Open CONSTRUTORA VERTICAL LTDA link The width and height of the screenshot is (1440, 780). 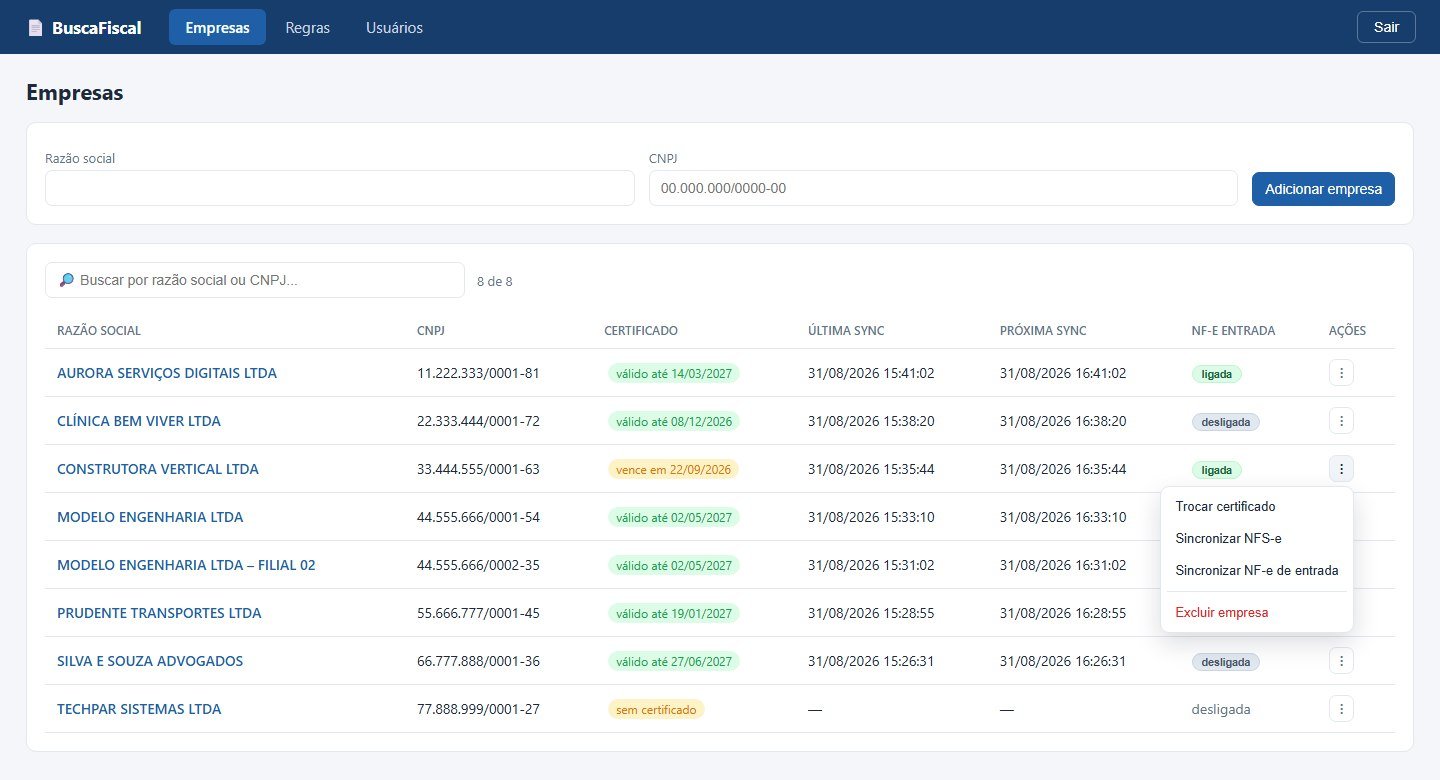click(158, 469)
